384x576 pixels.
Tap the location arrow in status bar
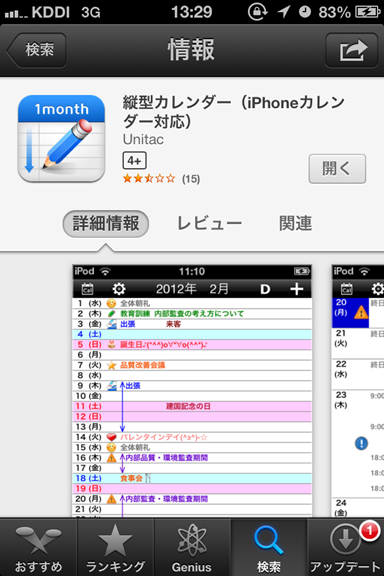click(x=283, y=12)
